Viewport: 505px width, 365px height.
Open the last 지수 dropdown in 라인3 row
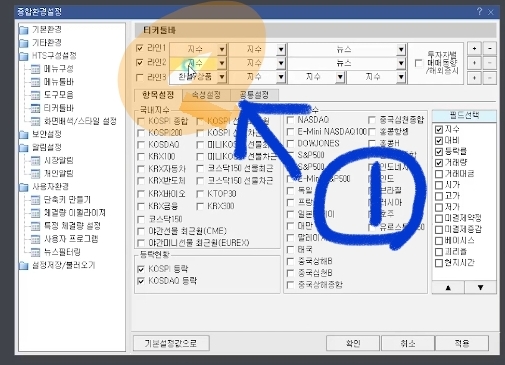[x=401, y=77]
